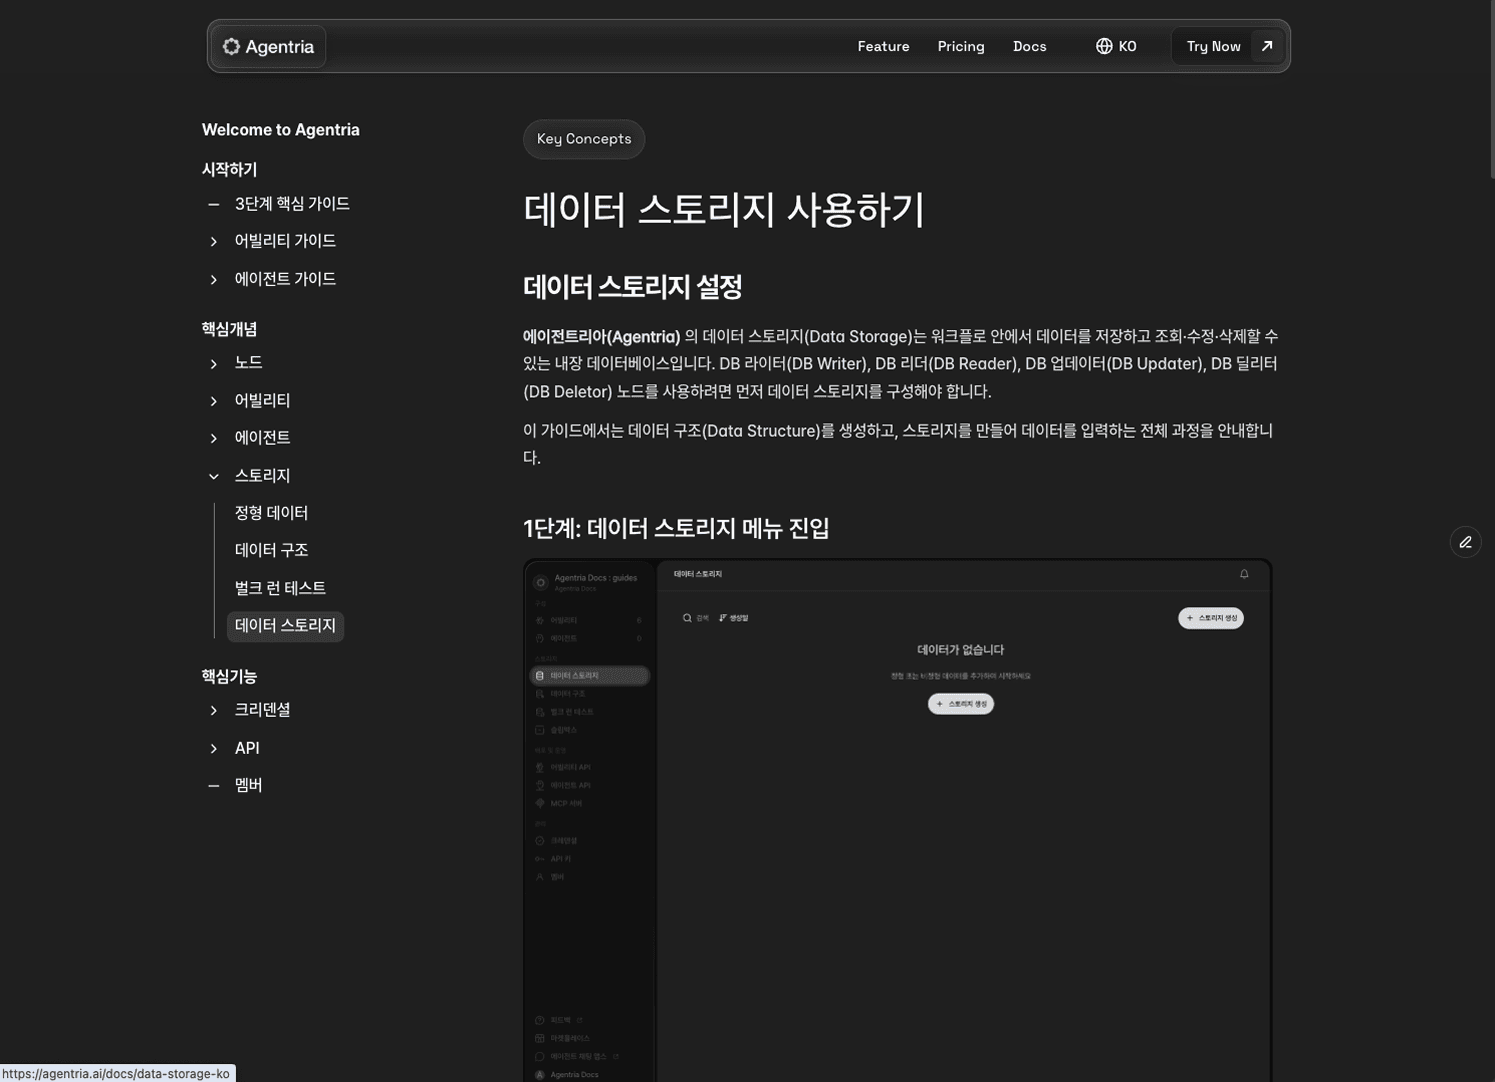
Task: Click 에이전트 채팅 앱스 chat icon in screenshot
Action: 540,1056
